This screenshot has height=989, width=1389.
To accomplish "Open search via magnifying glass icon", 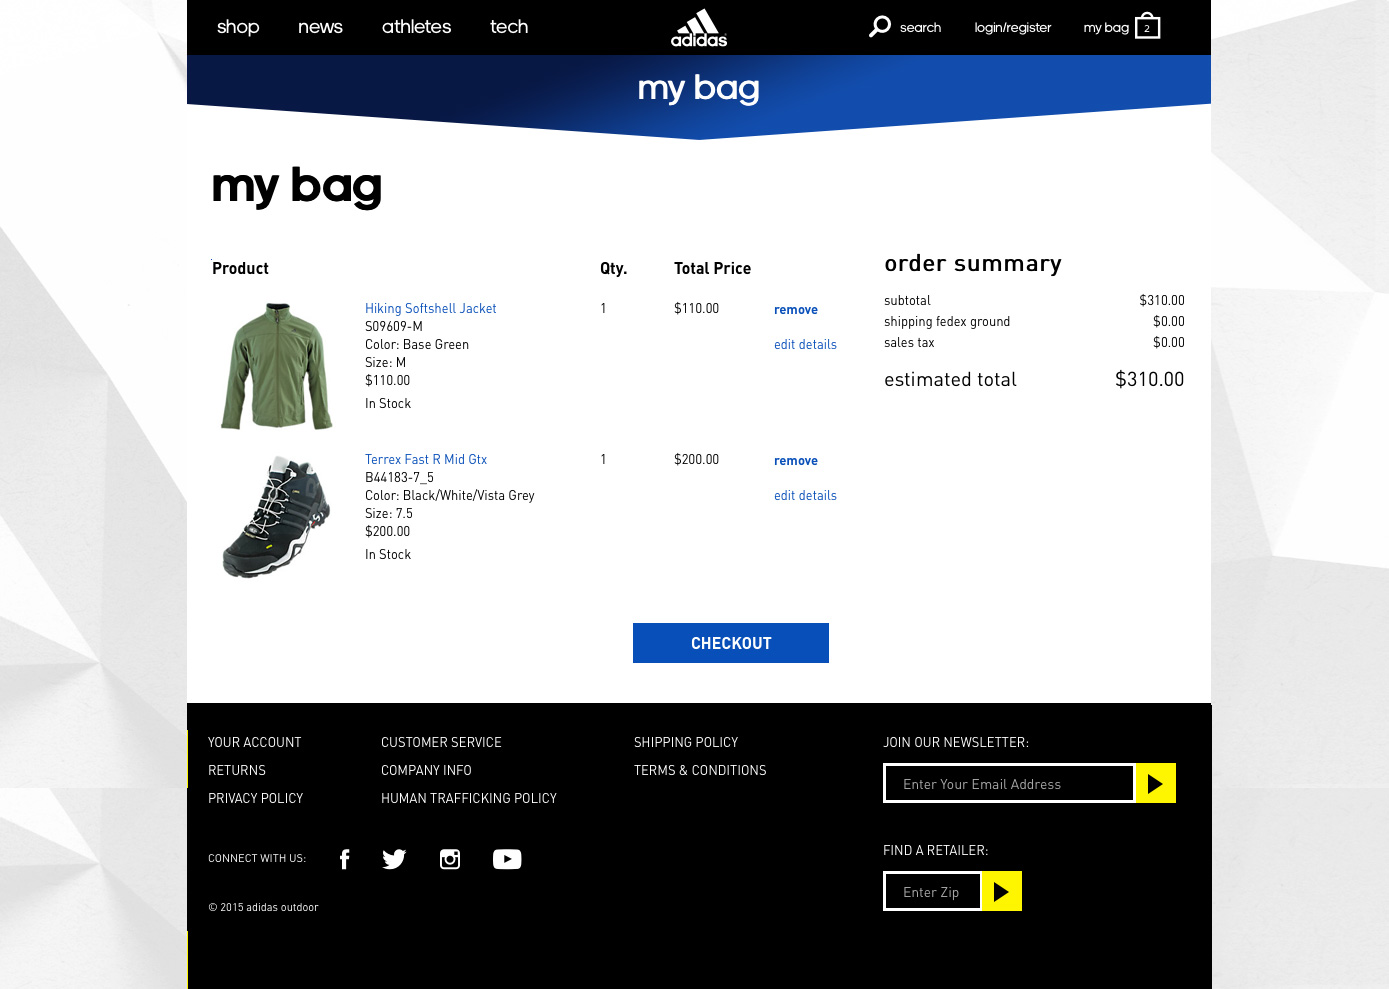I will 880,26.
